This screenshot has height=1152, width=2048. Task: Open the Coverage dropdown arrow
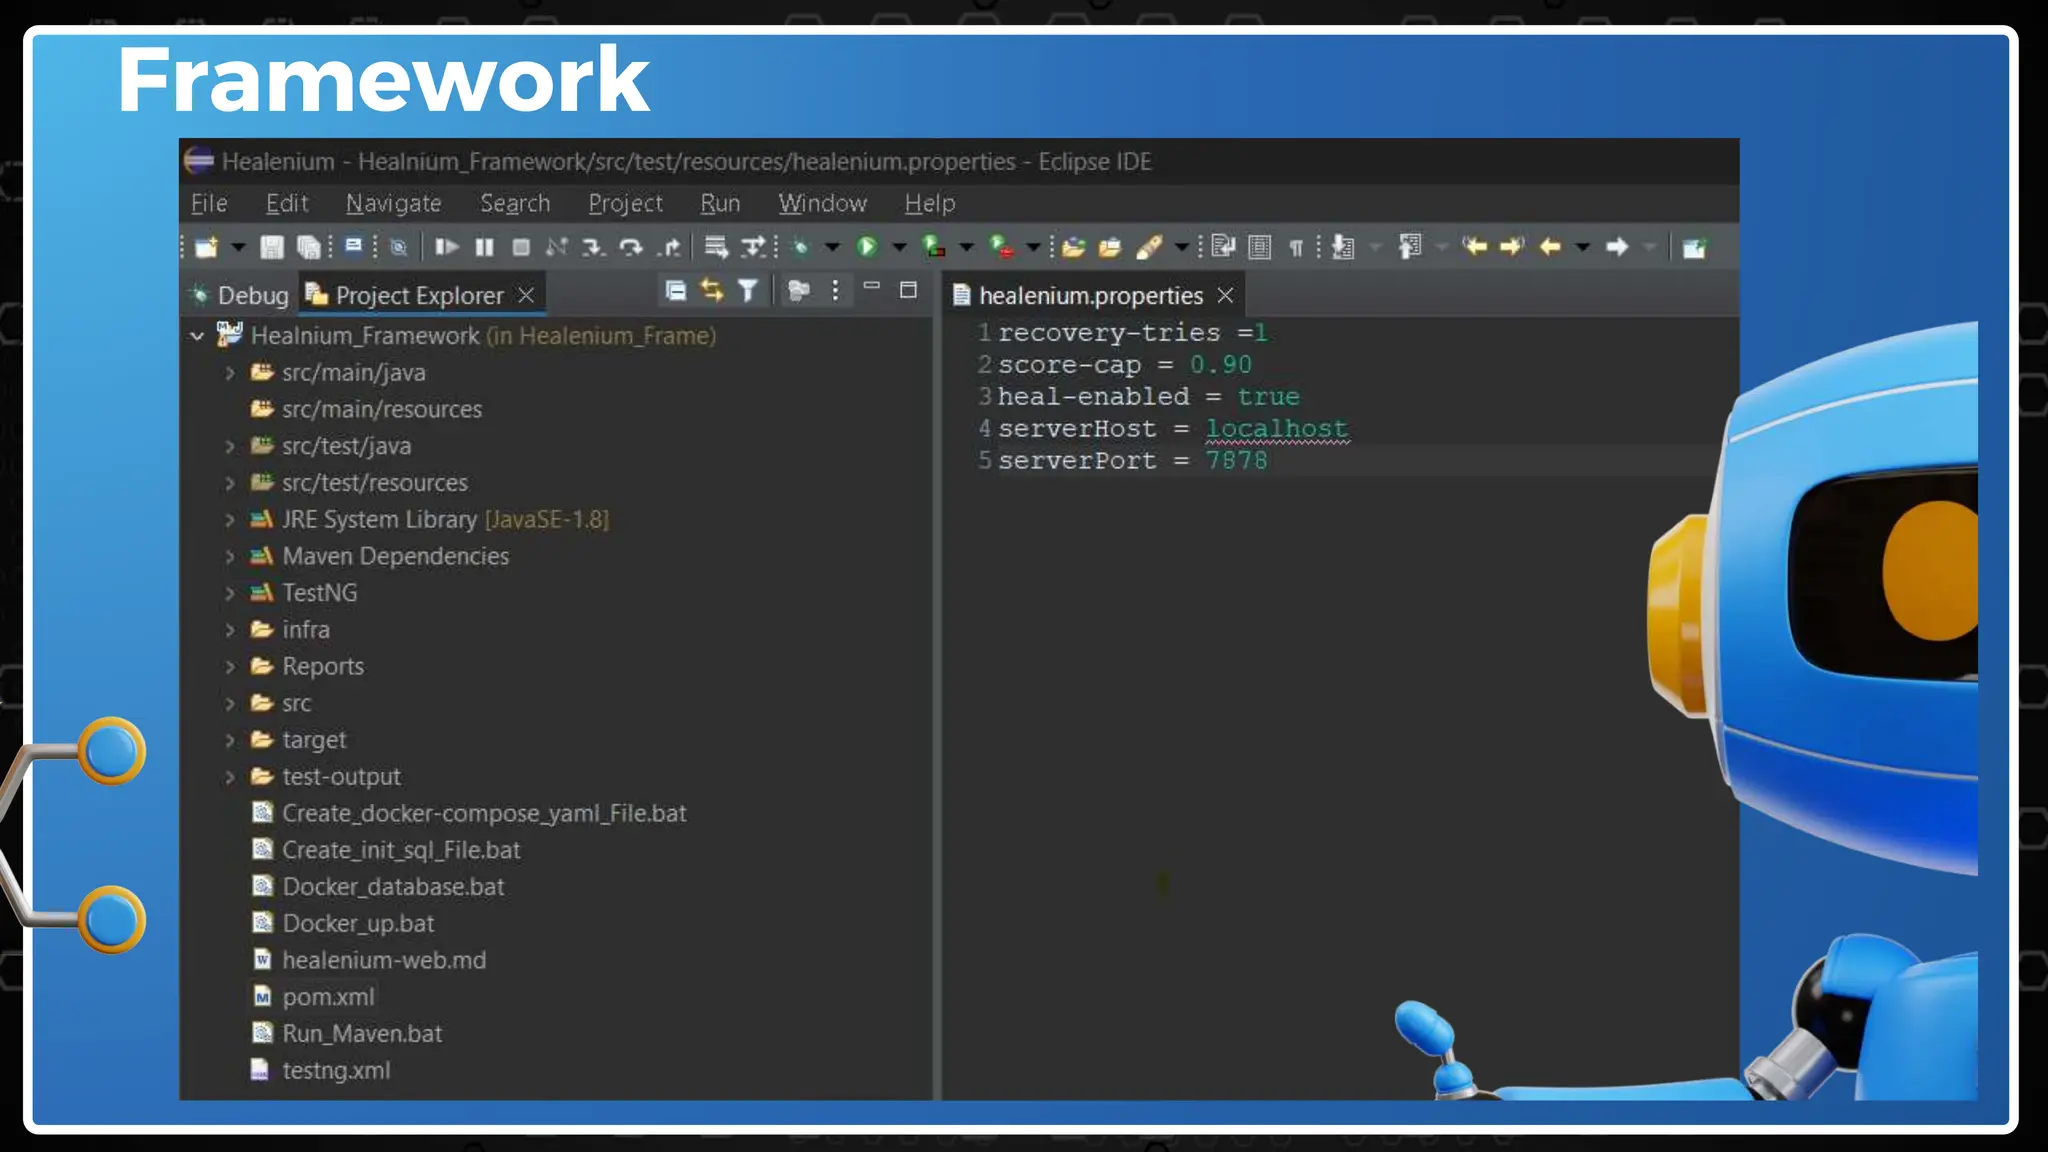(x=966, y=247)
